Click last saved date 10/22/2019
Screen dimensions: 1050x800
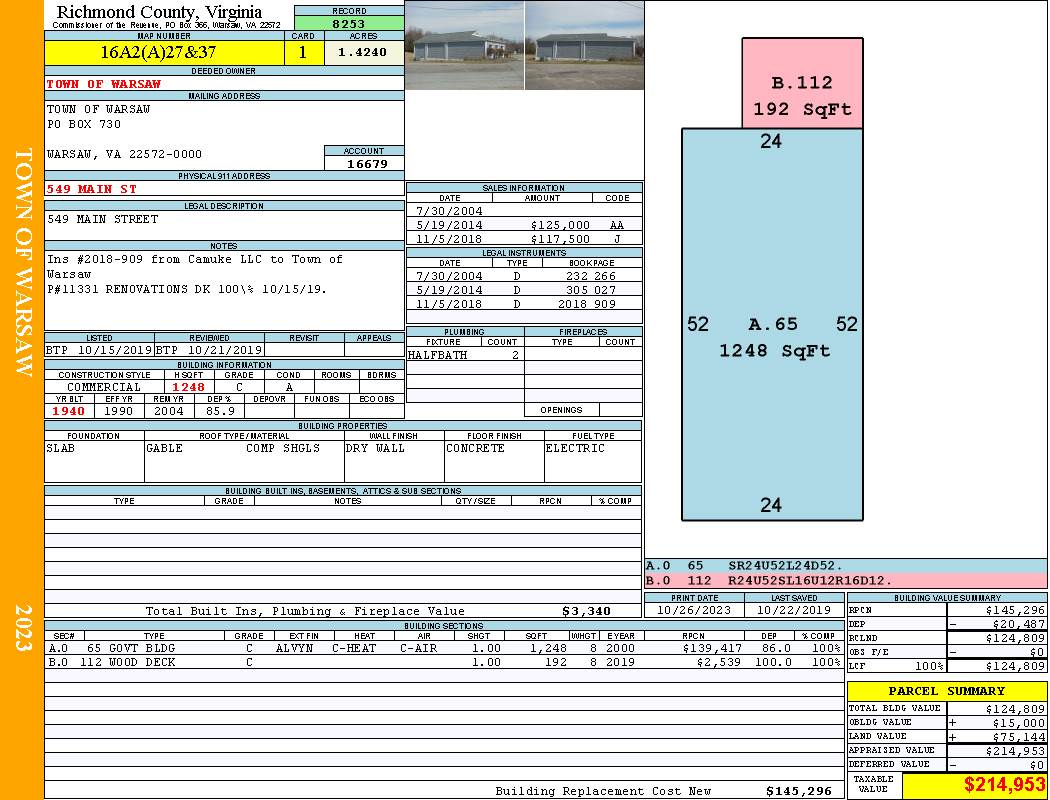coord(794,611)
